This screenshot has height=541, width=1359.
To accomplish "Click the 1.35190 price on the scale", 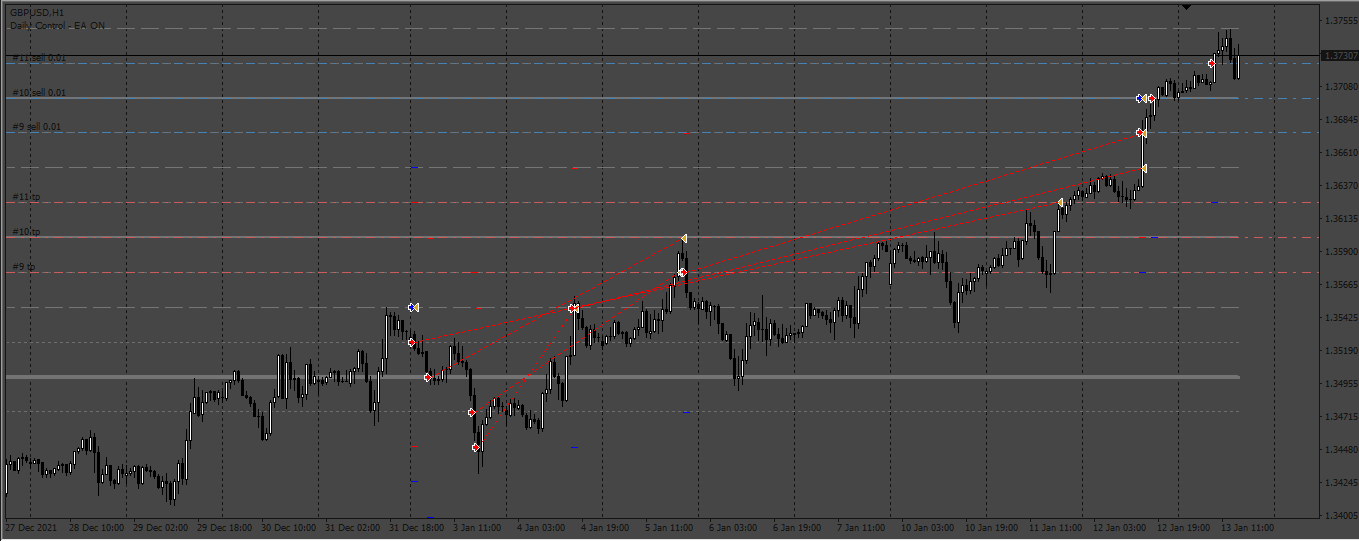I will (1340, 351).
